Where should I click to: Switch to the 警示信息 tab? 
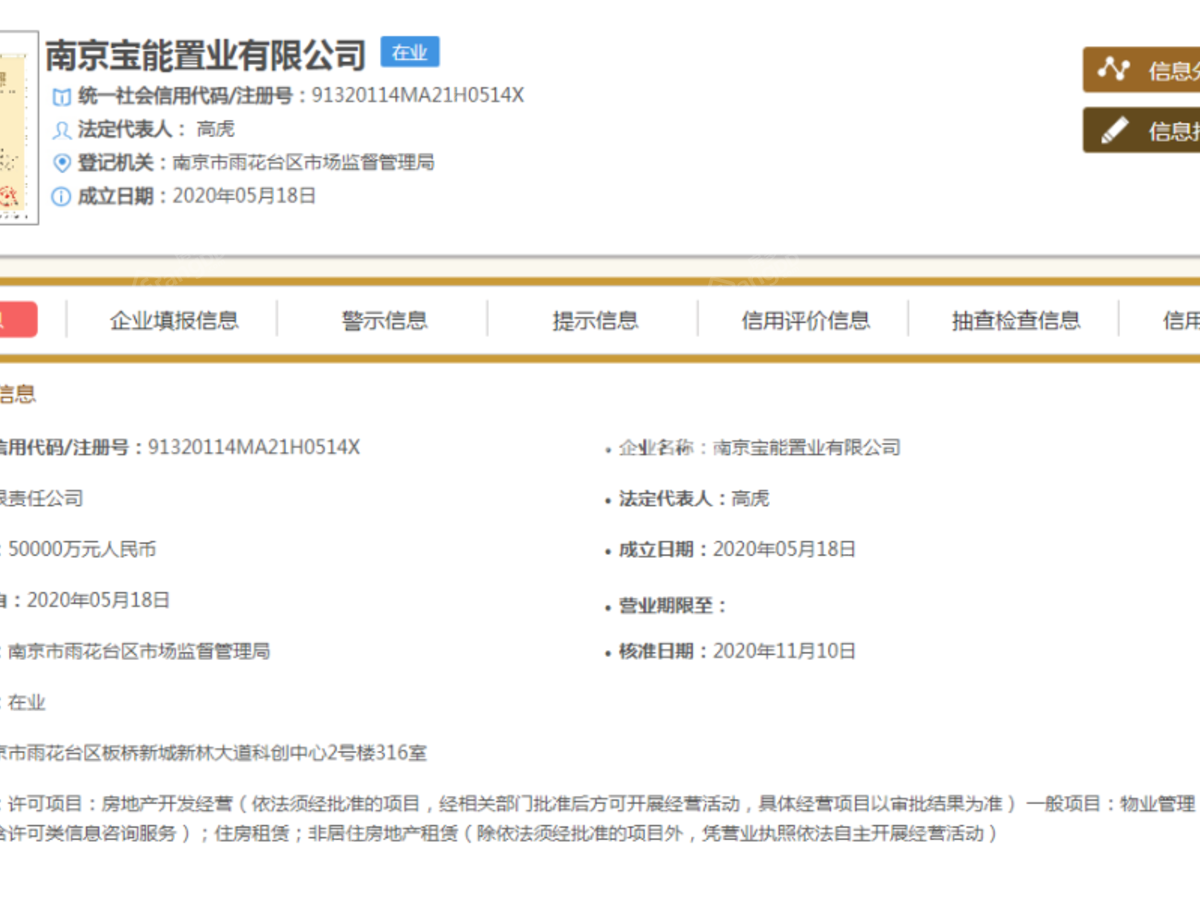(385, 320)
